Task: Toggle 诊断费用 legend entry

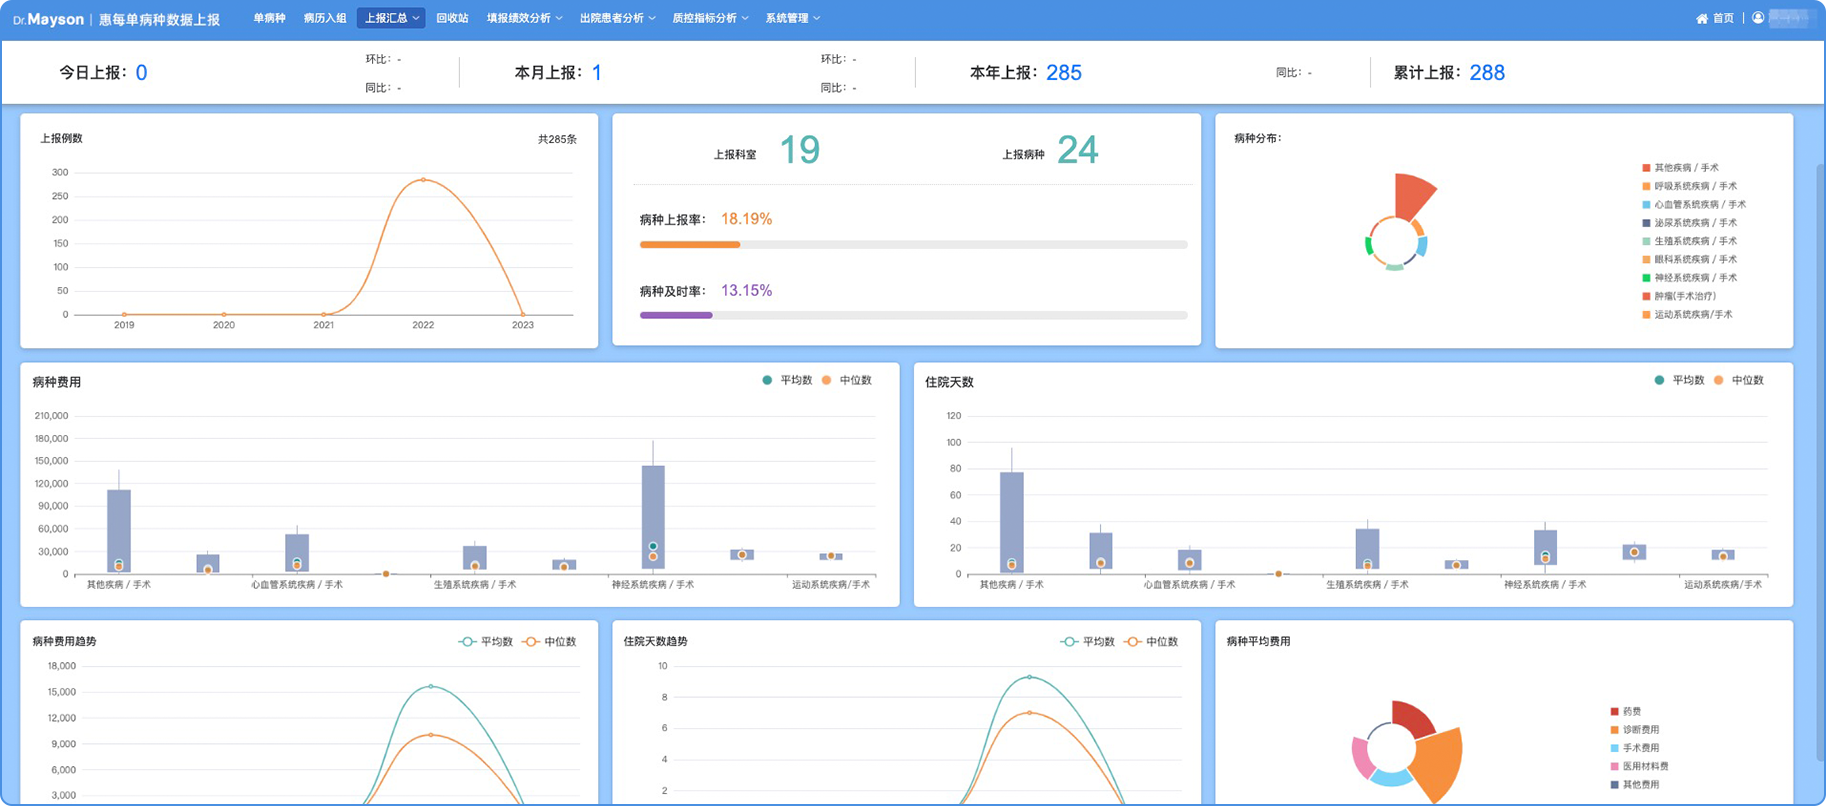Action: [1634, 730]
